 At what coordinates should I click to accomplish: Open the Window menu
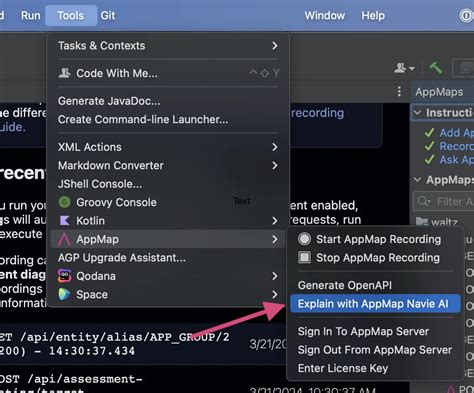pyautogui.click(x=324, y=15)
